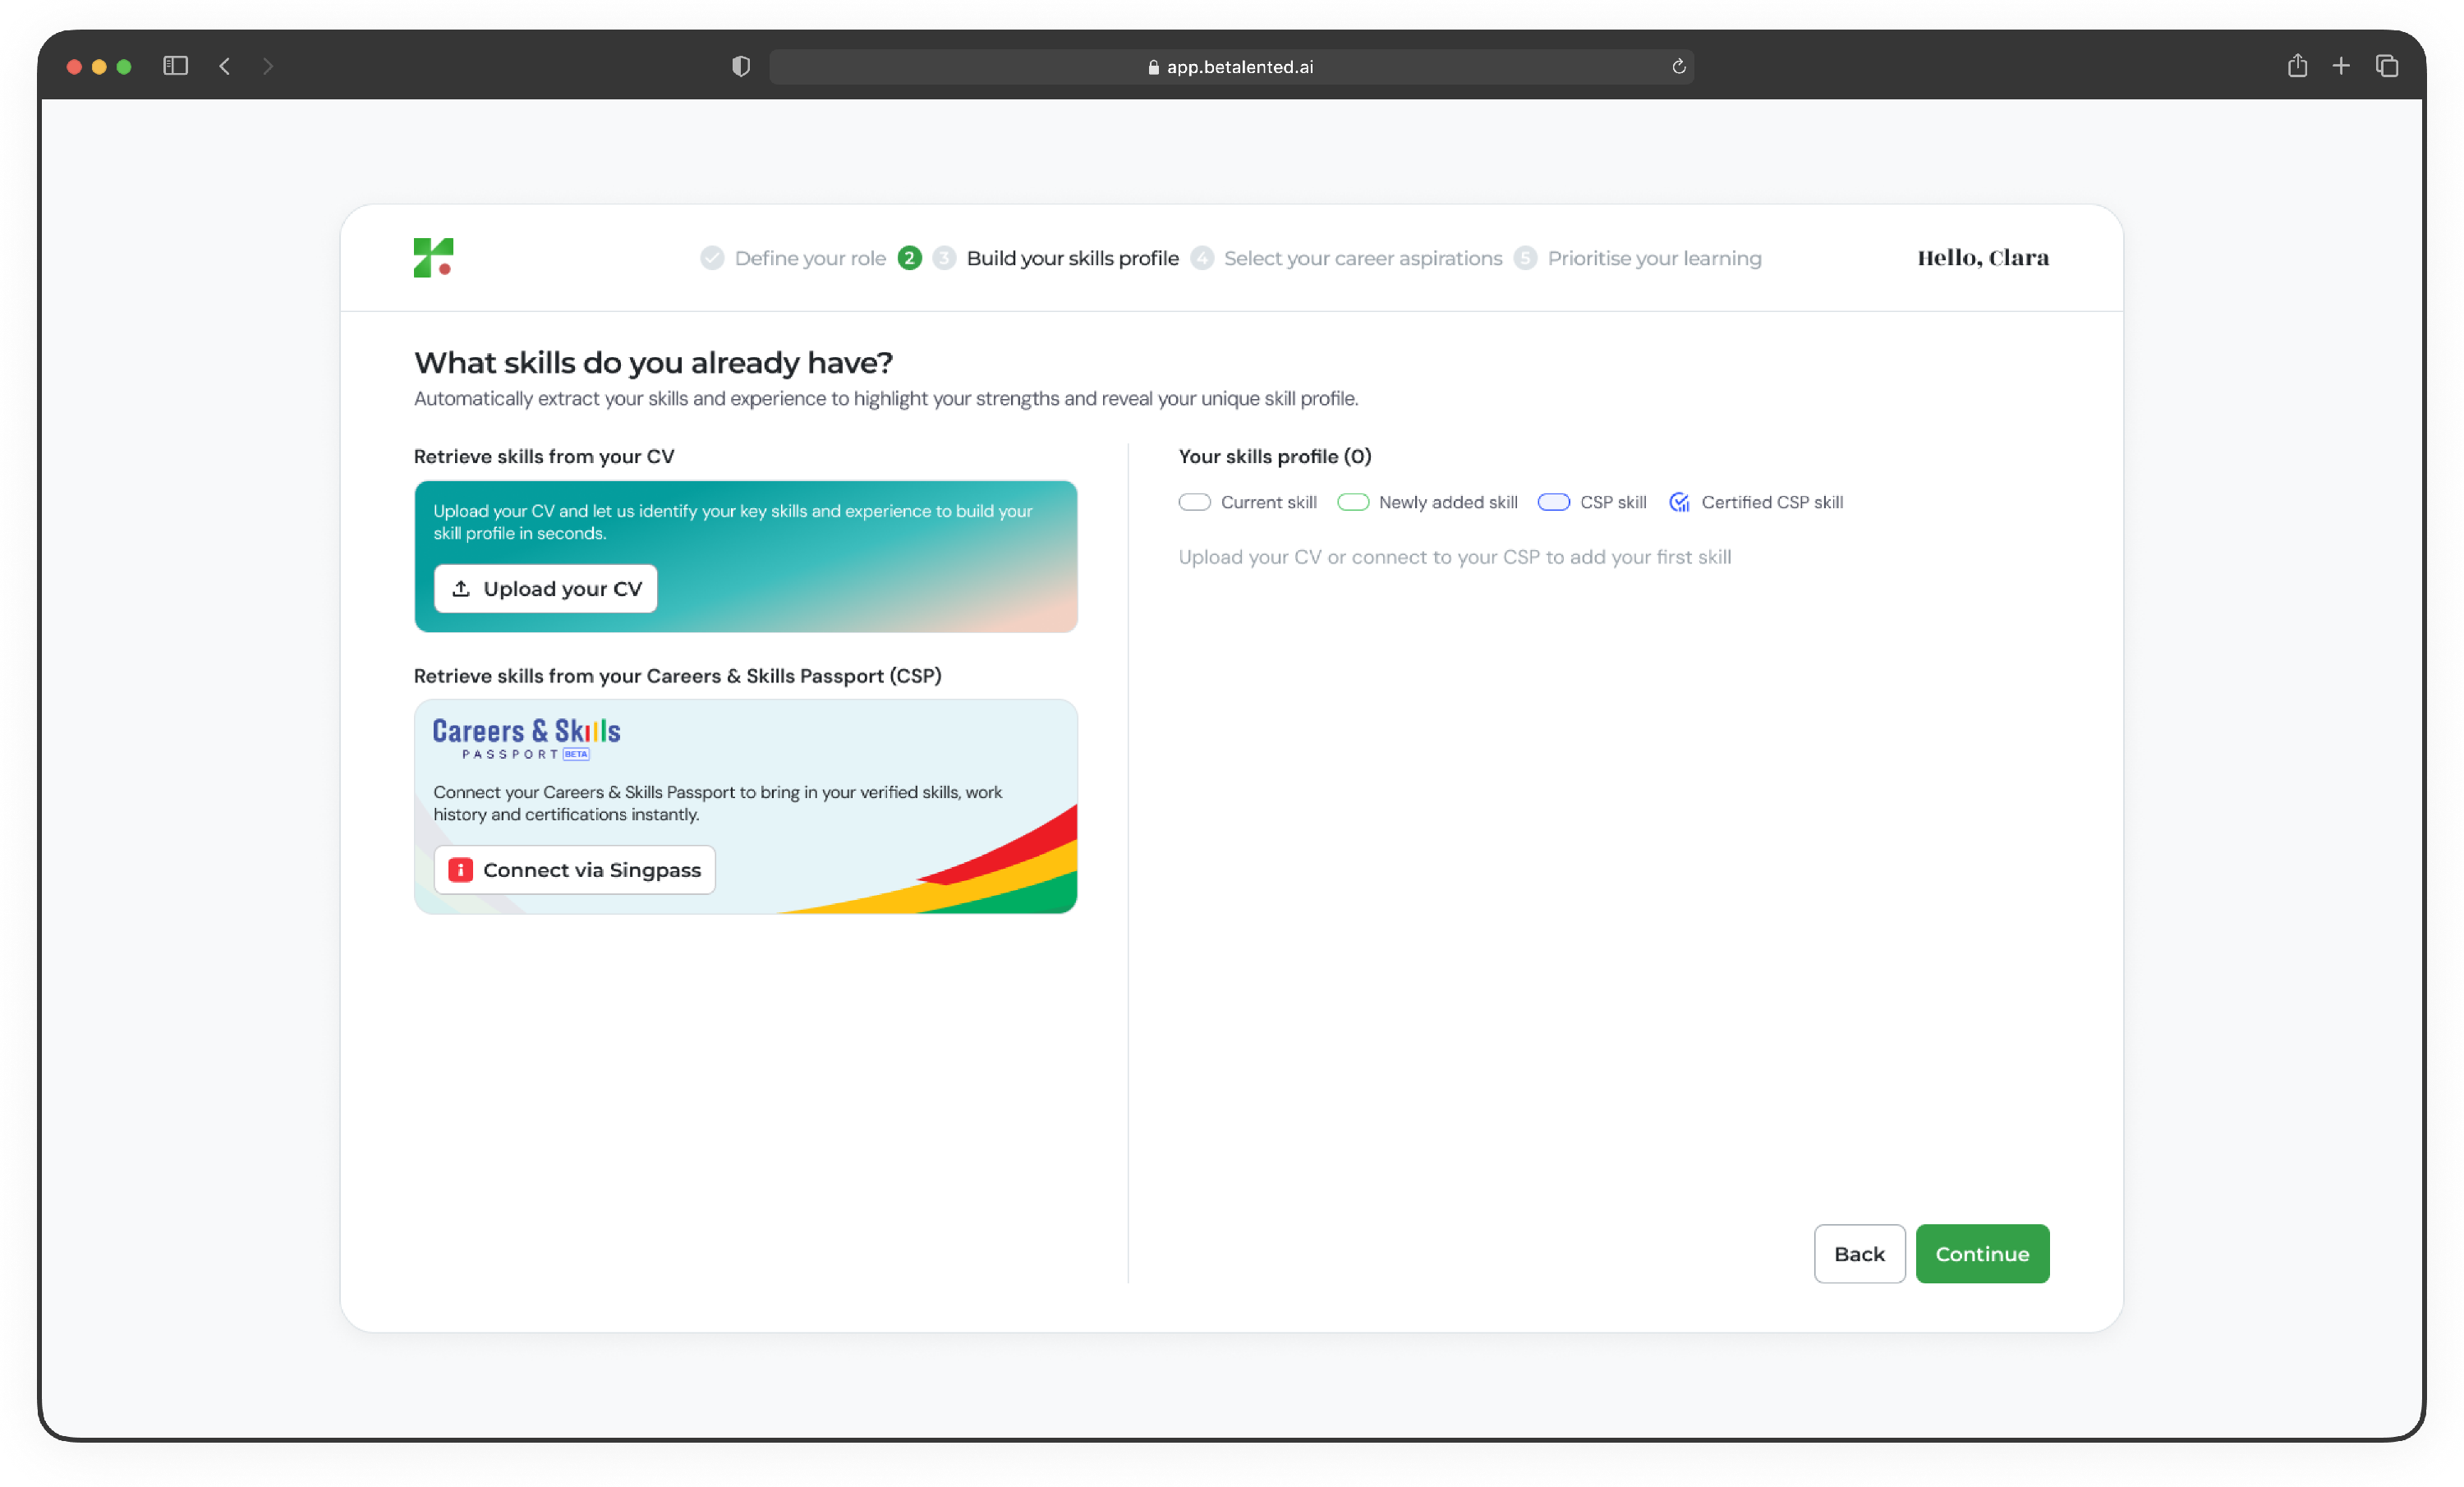Click the Certified CSP skill badge icon
Viewport: 2464px width, 1487px height.
[x=1679, y=502]
